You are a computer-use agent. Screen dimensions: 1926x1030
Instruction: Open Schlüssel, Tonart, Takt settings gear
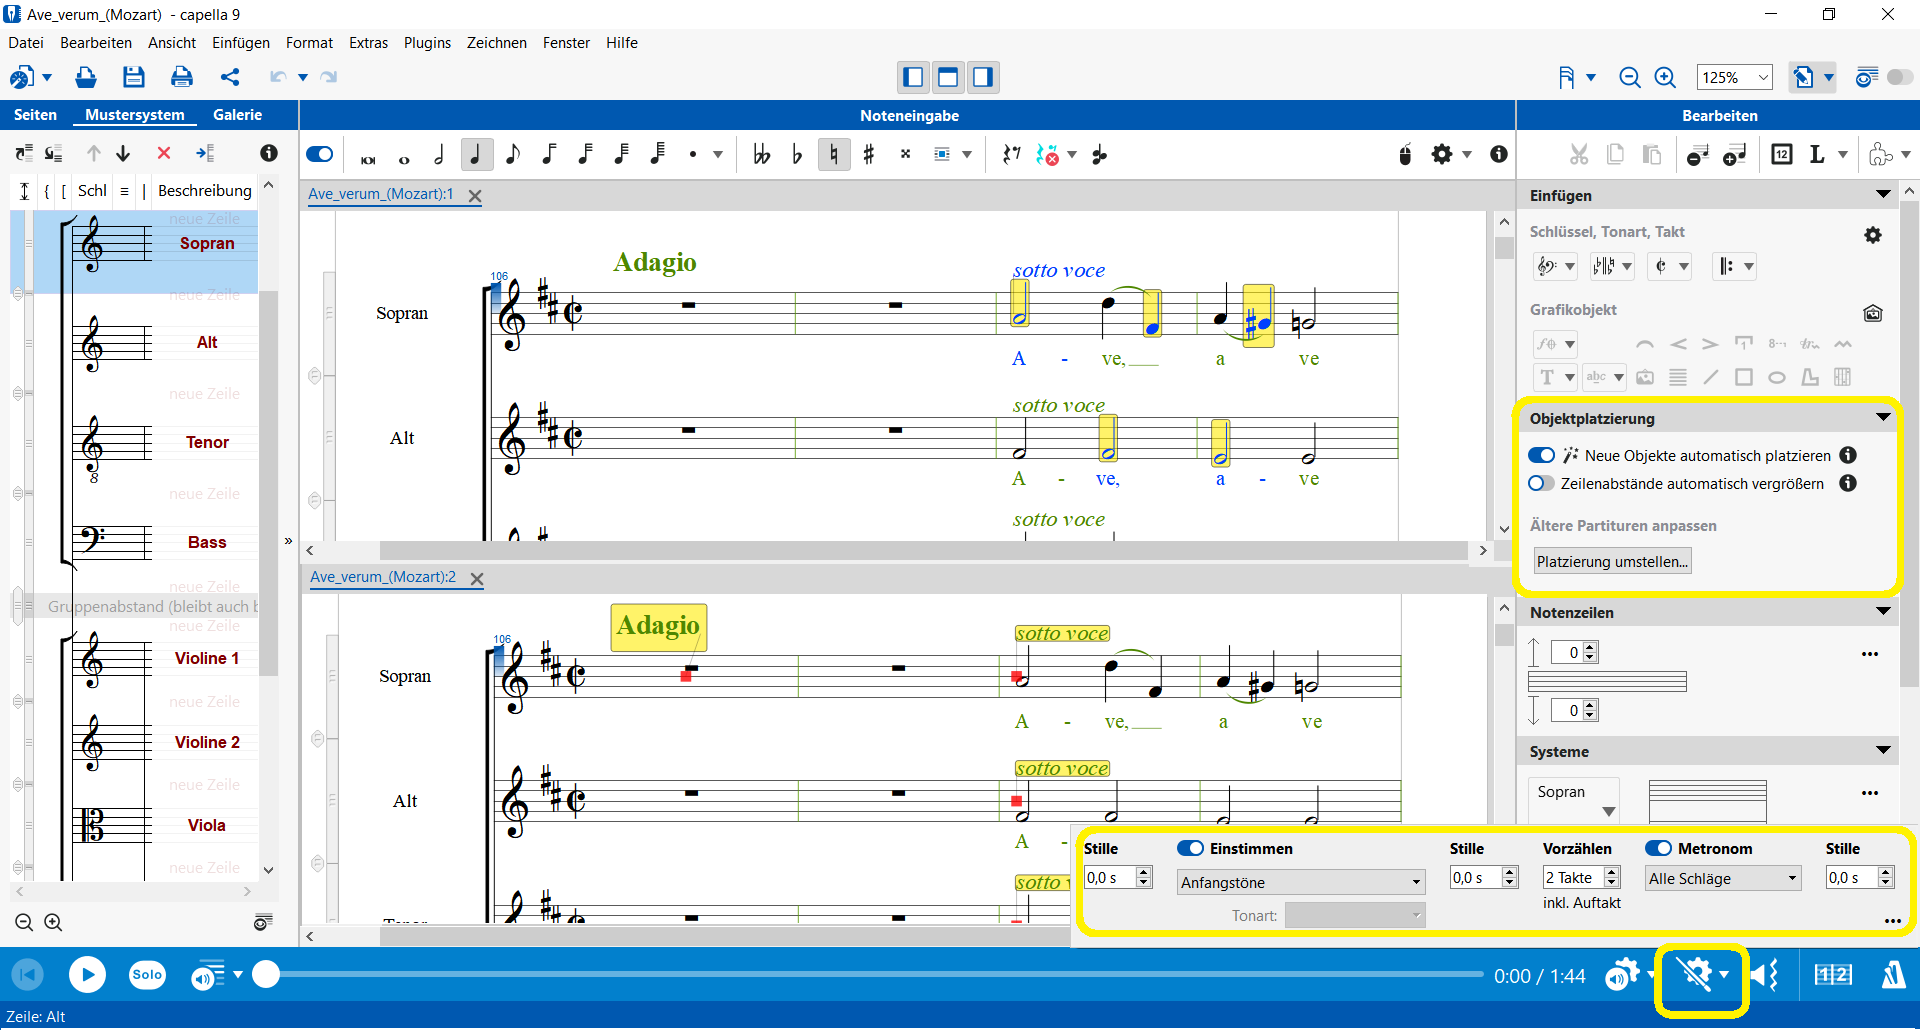pos(1873,234)
